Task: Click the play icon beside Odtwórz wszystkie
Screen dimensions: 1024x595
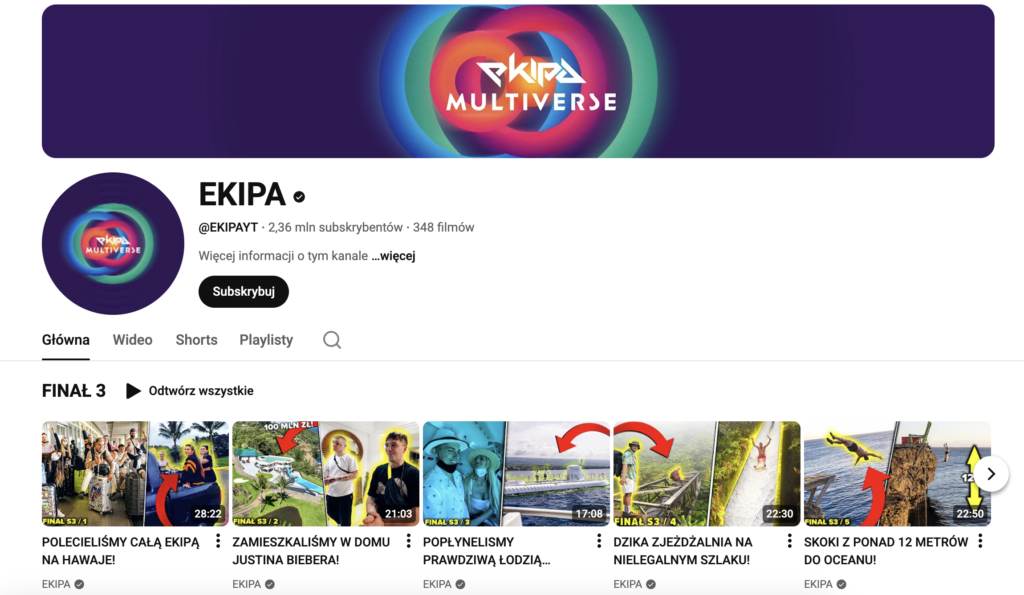Action: (x=133, y=391)
